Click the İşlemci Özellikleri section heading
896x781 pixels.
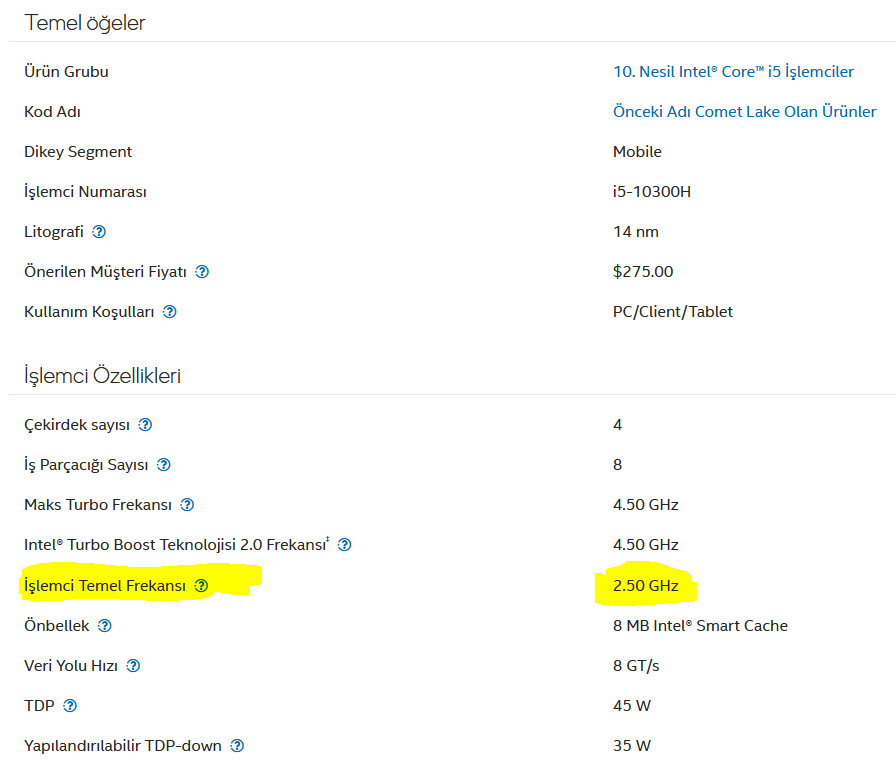point(102,376)
